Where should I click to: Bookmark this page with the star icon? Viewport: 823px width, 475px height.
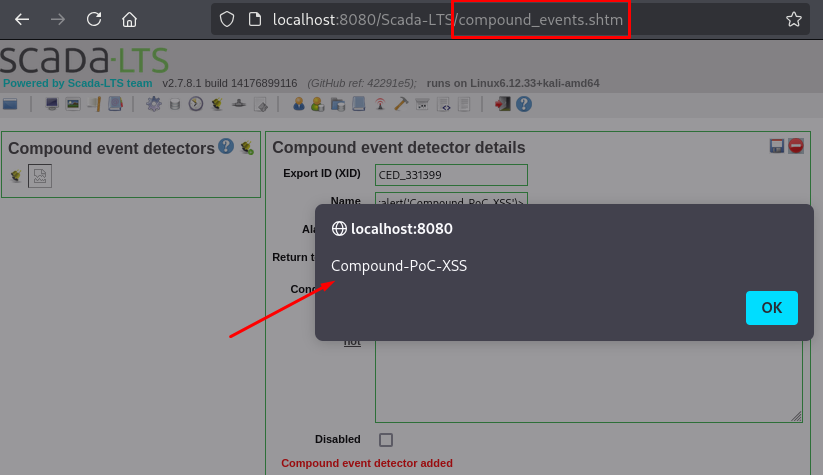pos(794,19)
